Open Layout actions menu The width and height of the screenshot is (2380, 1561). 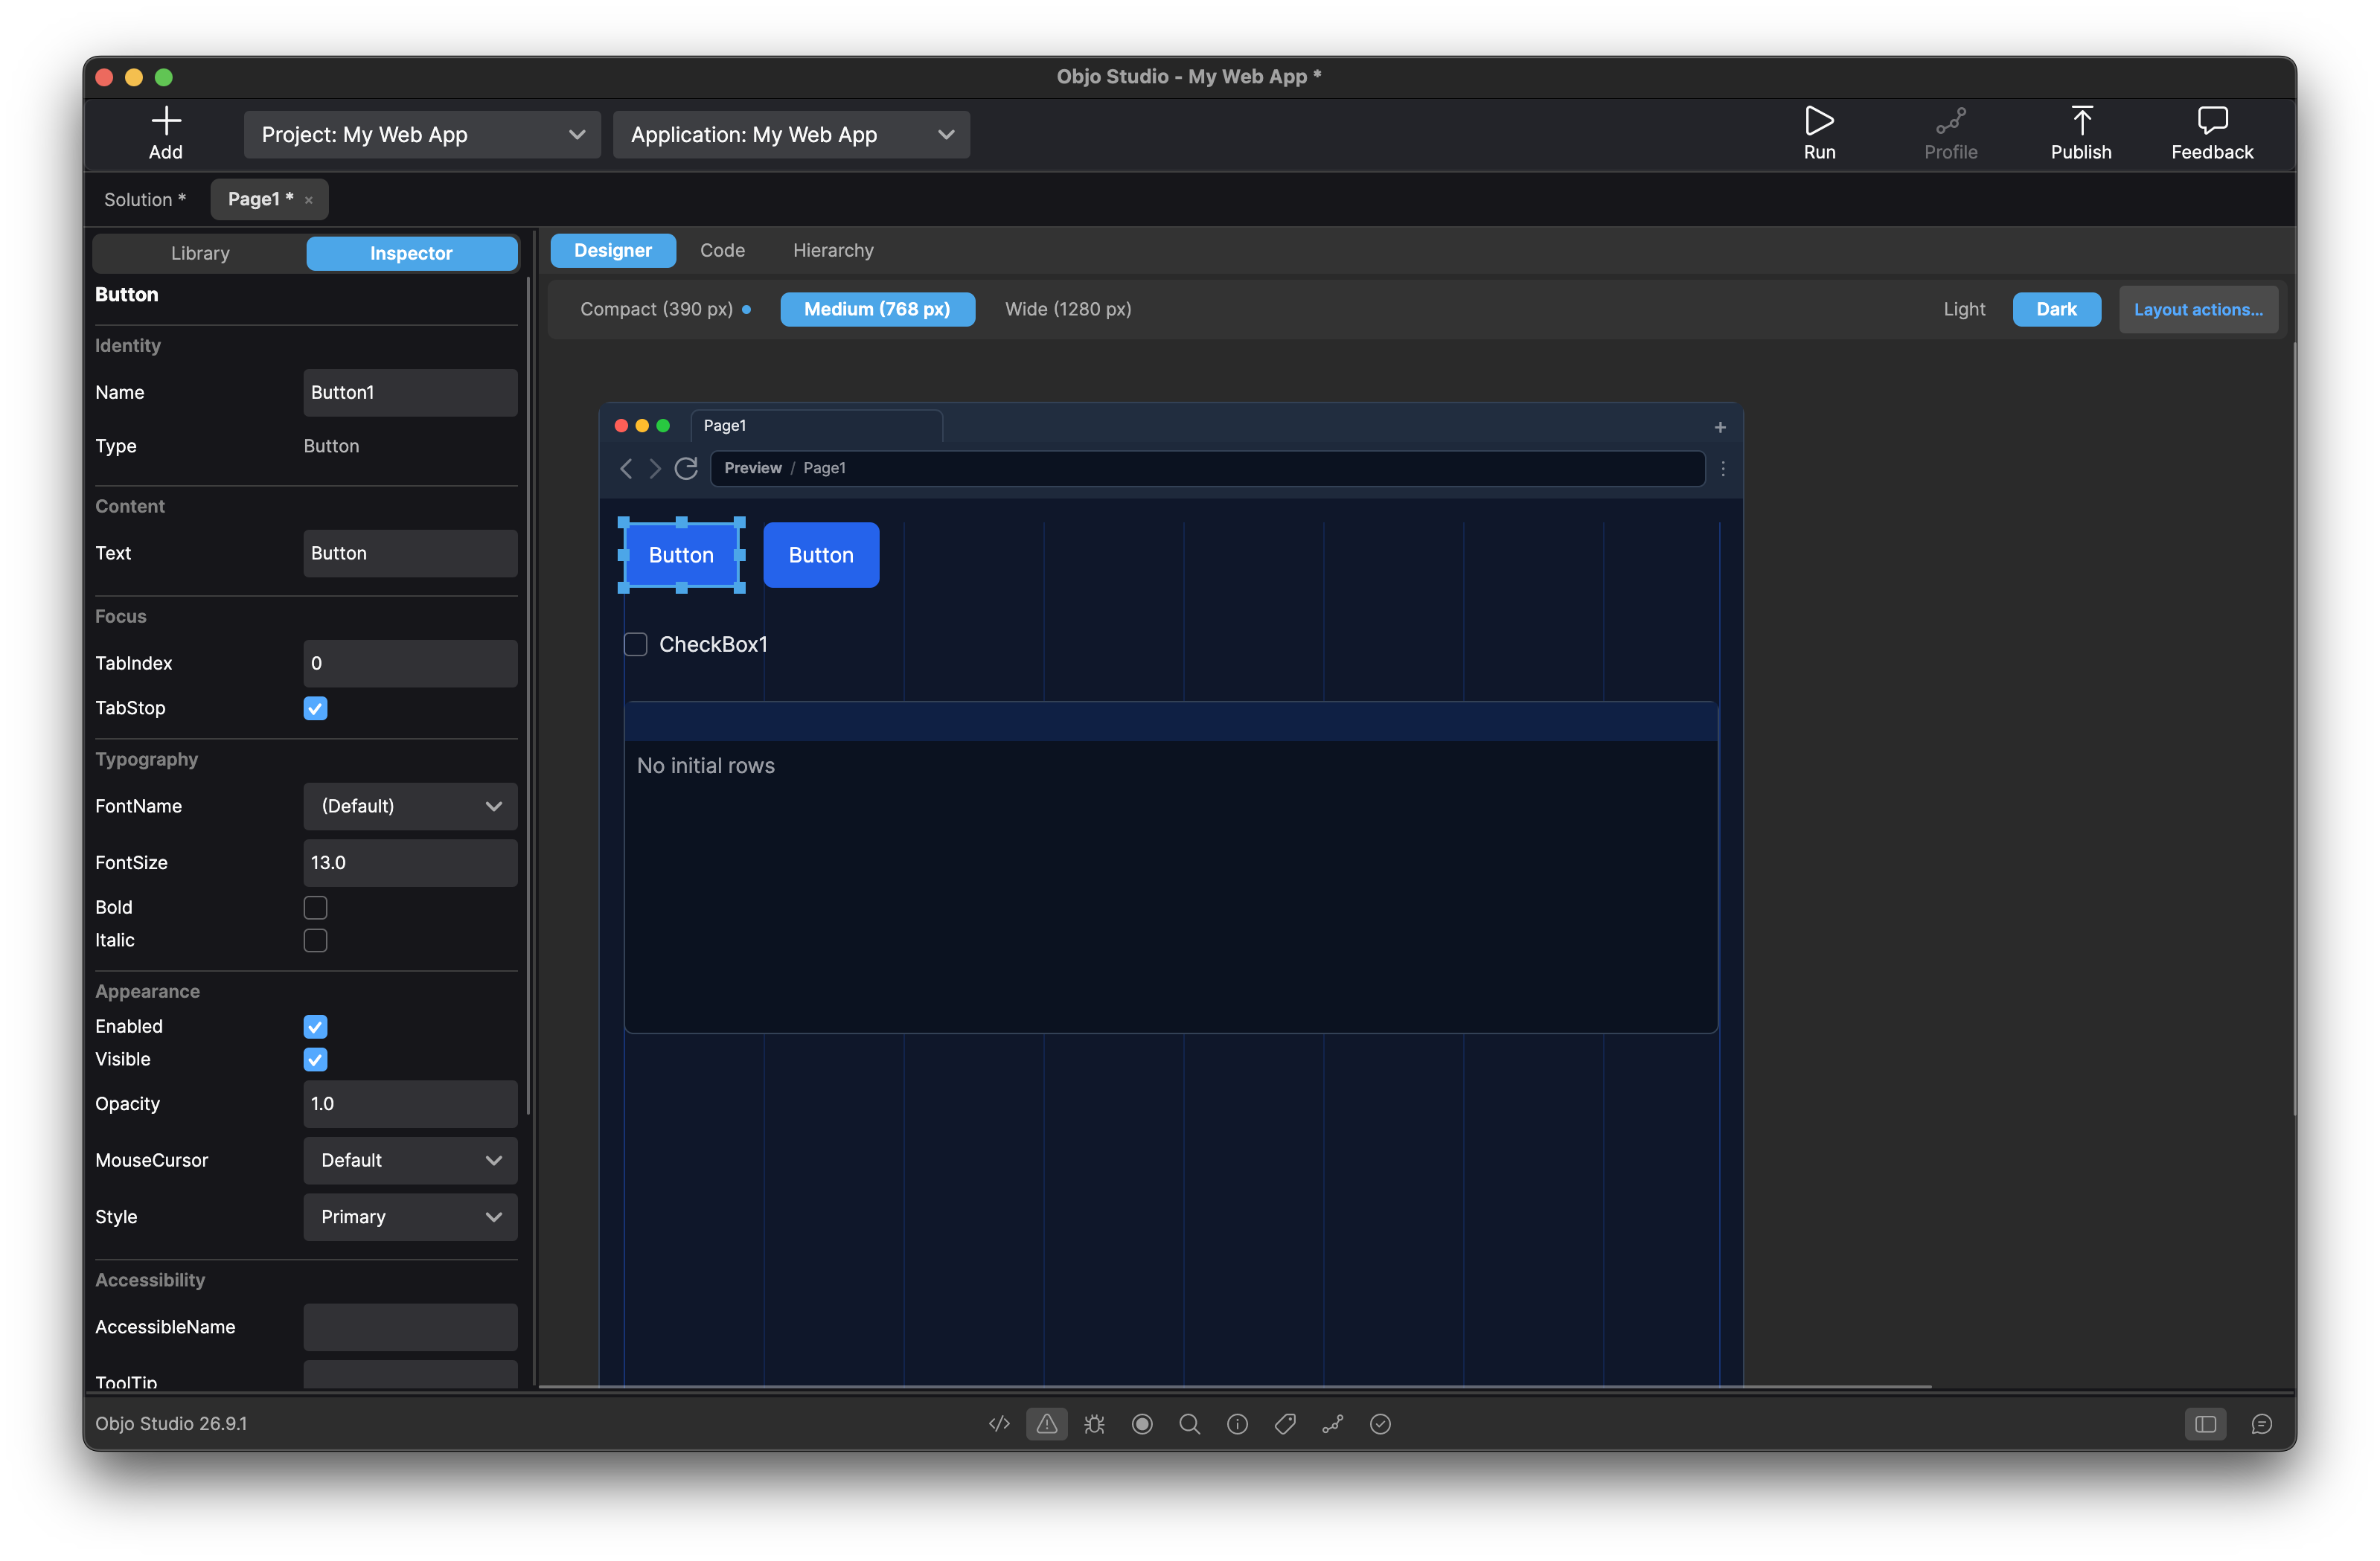tap(2198, 309)
